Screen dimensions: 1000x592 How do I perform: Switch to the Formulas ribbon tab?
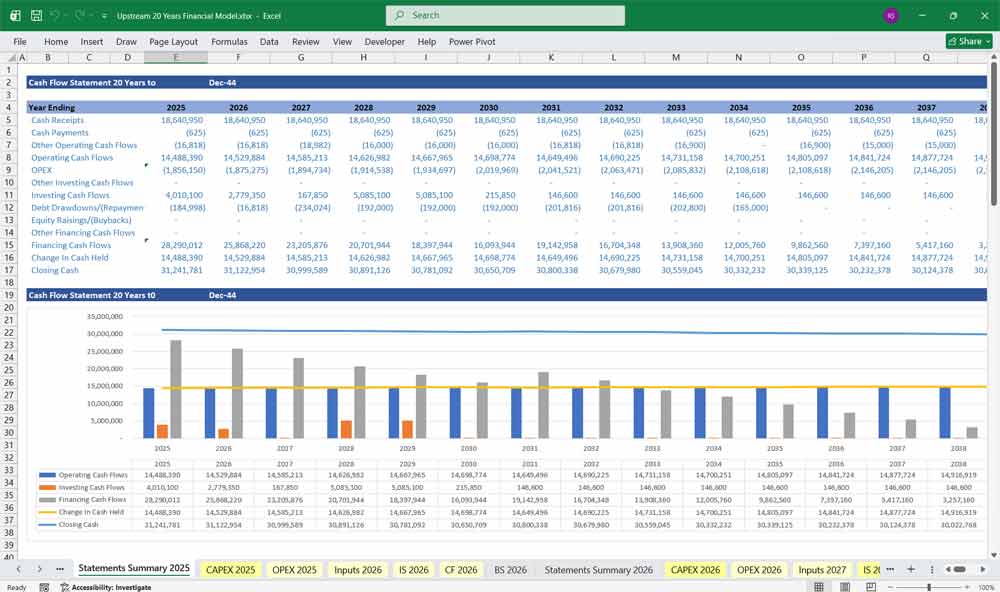click(229, 41)
